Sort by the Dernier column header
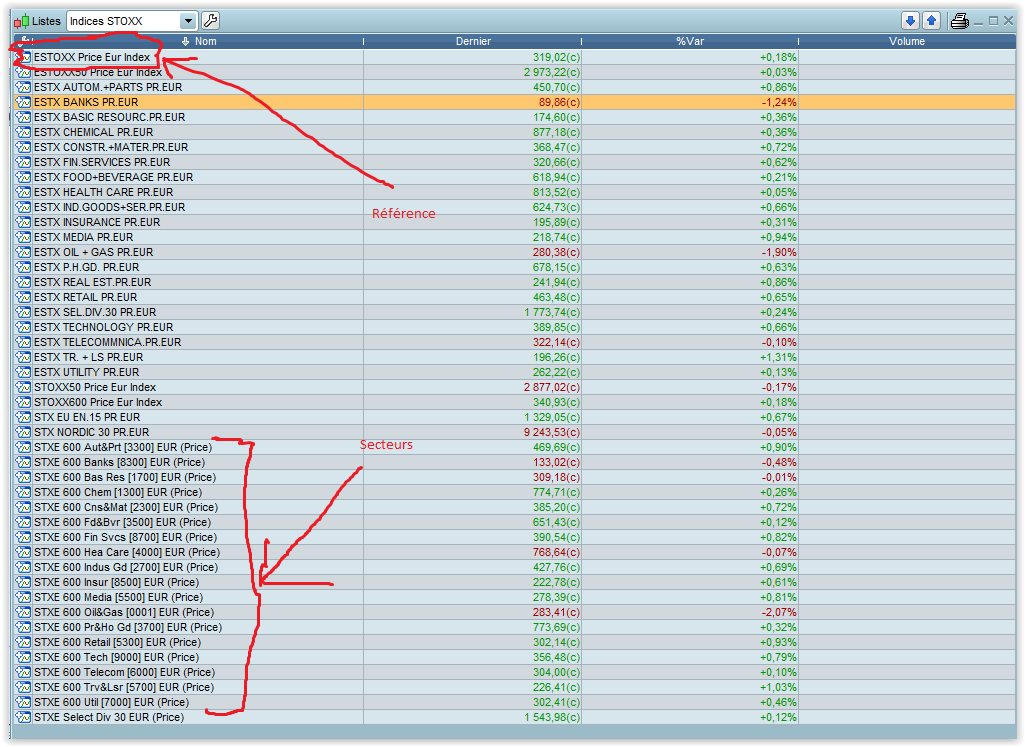Screen dimensions: 1025x747 (x=473, y=41)
